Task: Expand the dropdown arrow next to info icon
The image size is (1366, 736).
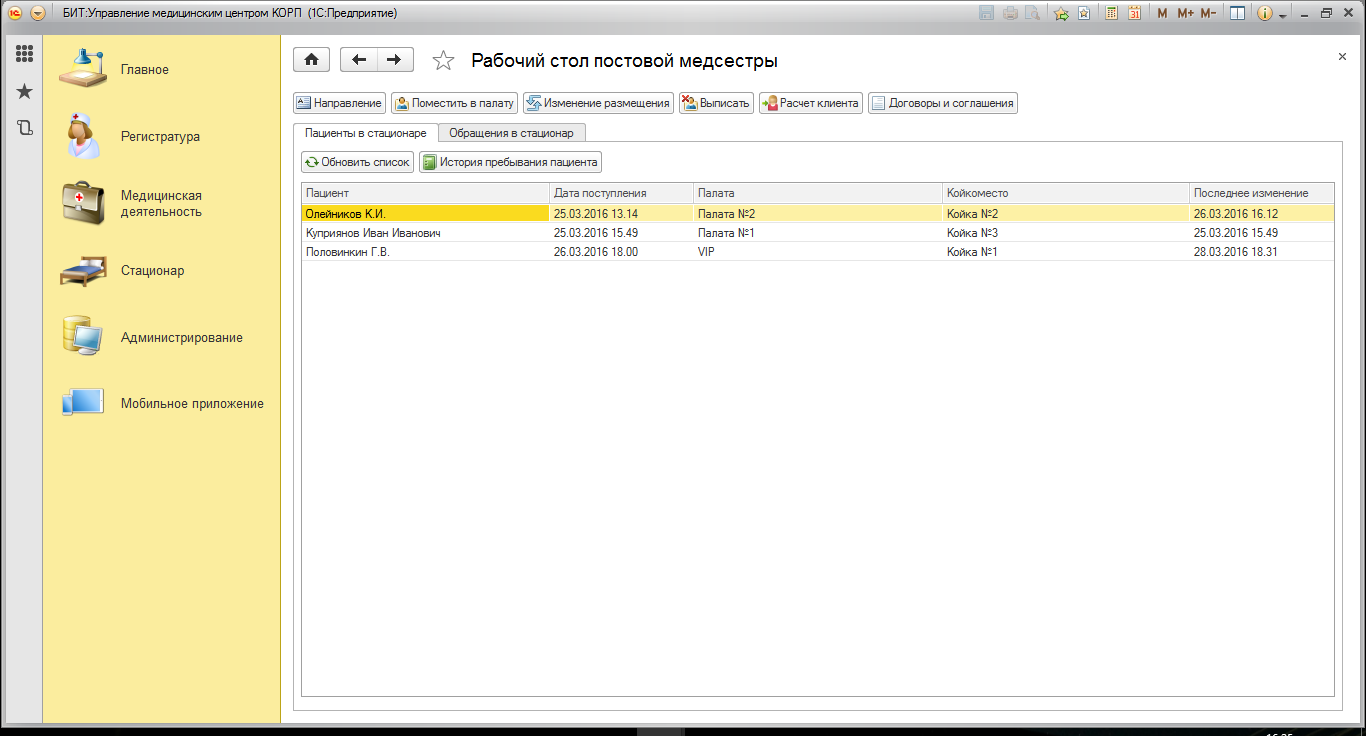Action: click(1282, 14)
